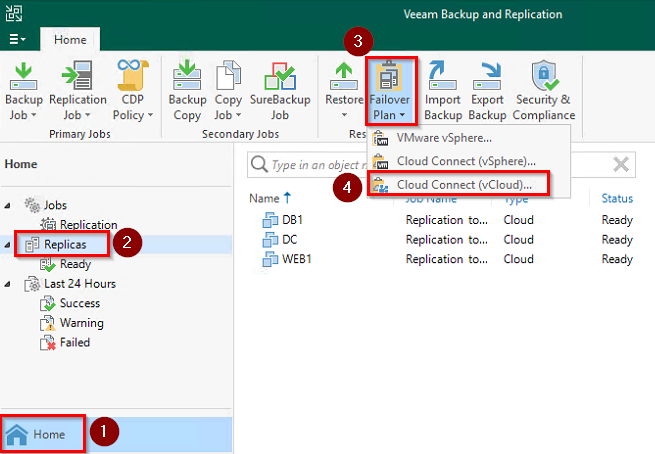The image size is (655, 454).
Task: Select the WEB1 row name
Action: click(x=297, y=259)
